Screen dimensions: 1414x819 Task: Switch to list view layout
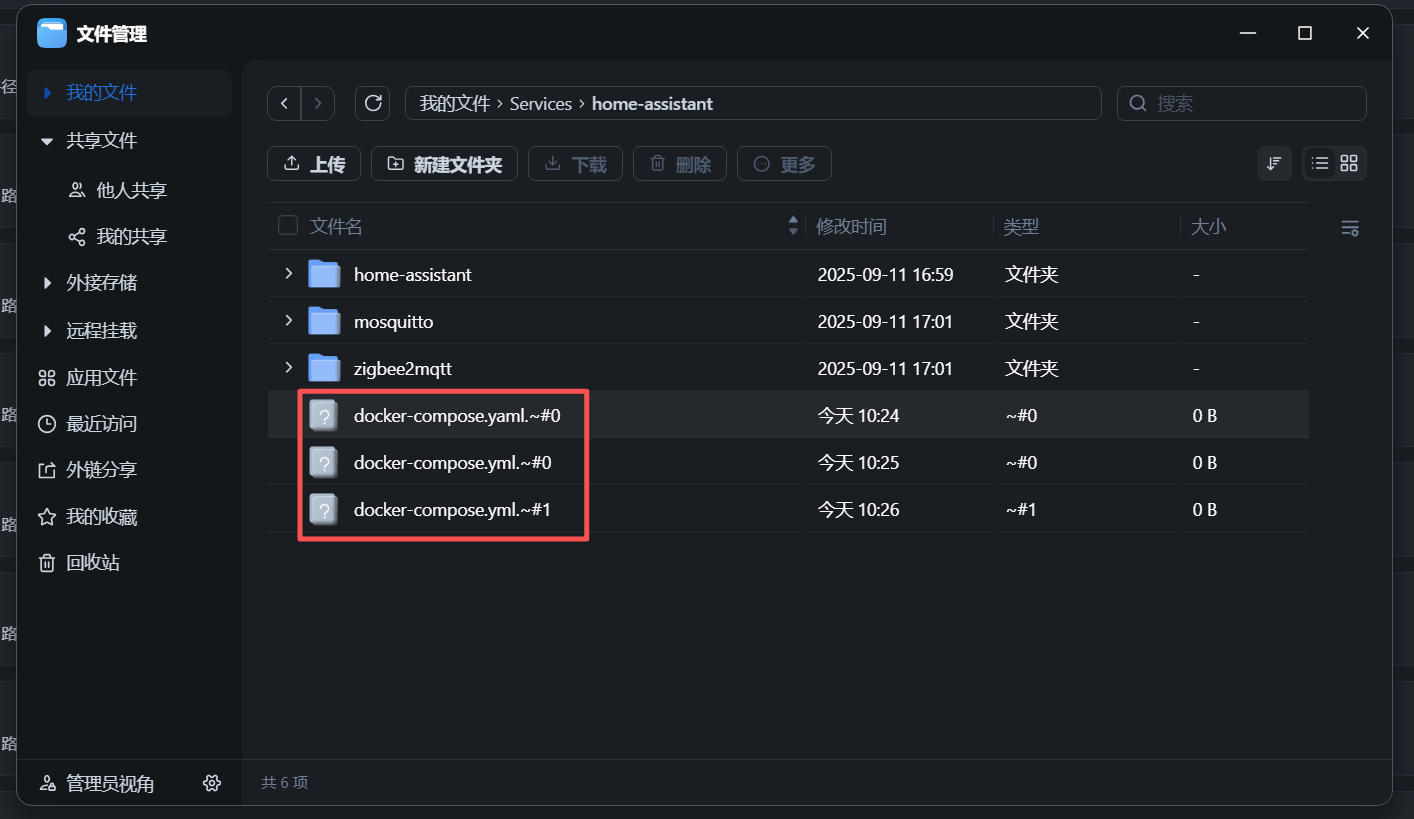(x=1320, y=163)
